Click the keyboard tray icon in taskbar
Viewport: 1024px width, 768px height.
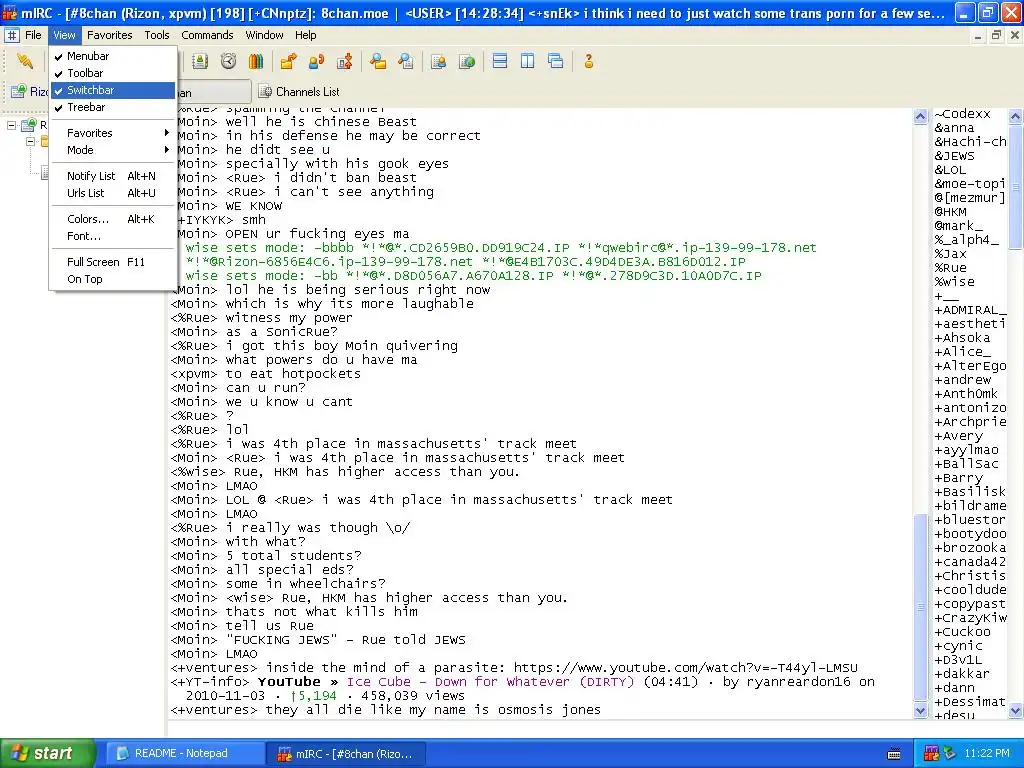(894, 754)
